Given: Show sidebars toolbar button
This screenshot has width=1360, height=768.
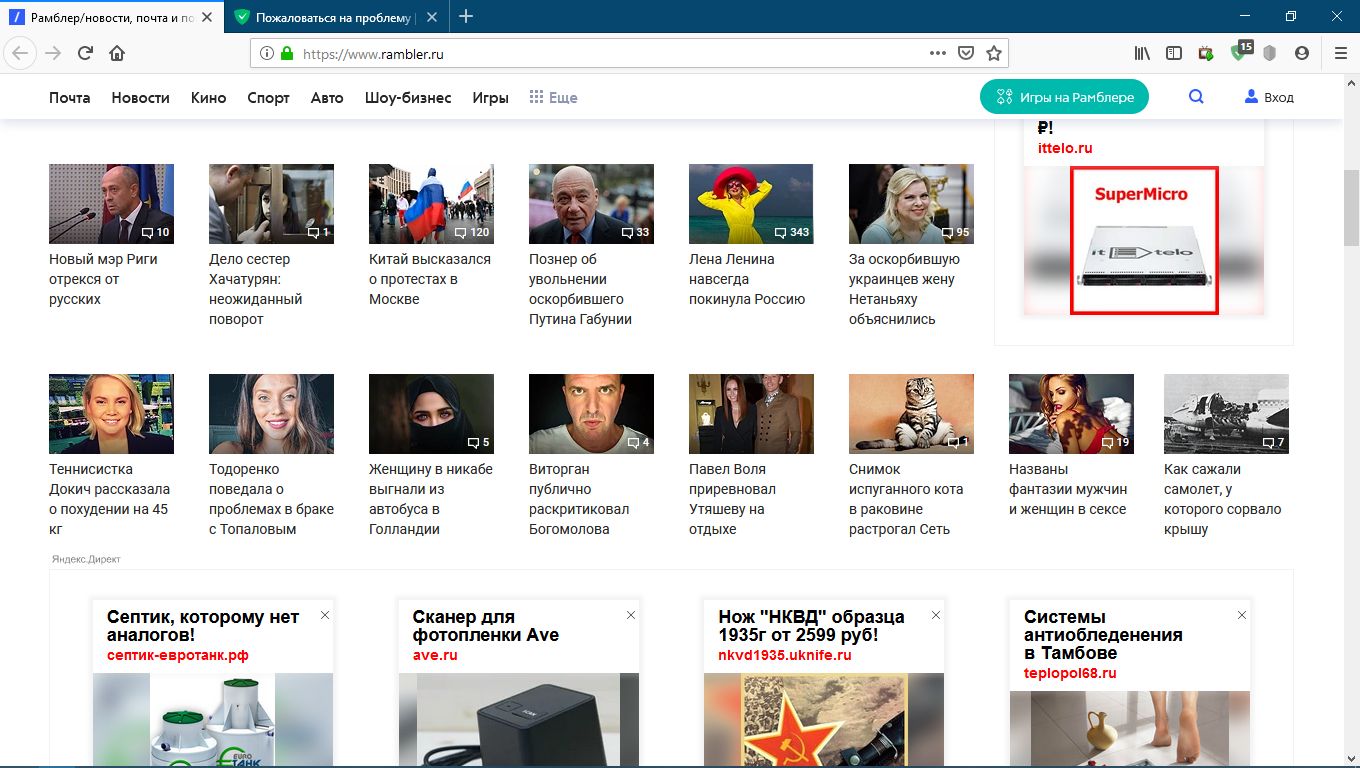Looking at the screenshot, I should point(1174,53).
